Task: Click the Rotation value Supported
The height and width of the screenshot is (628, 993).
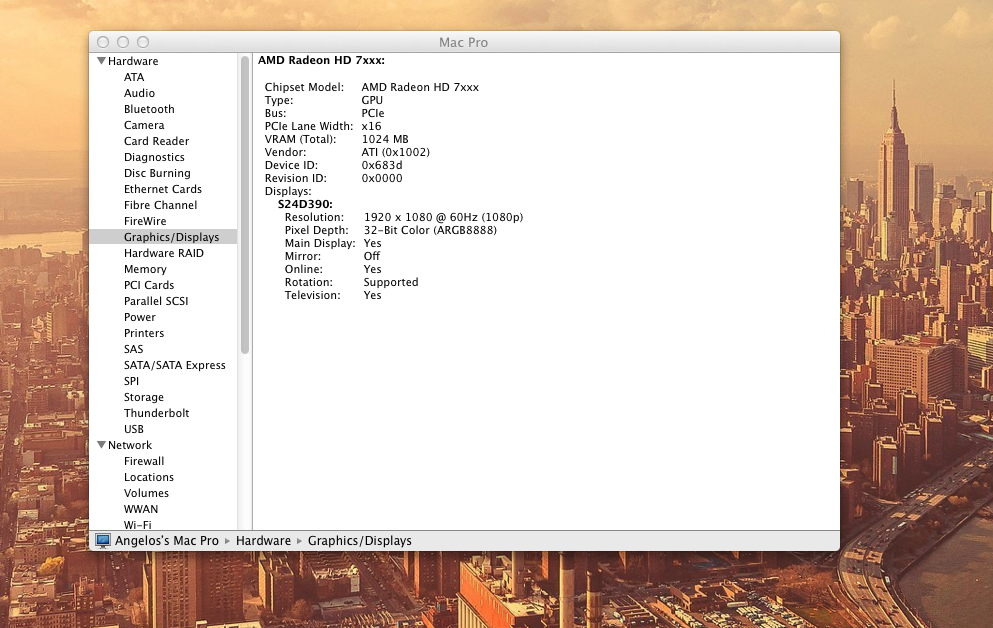Action: (391, 282)
